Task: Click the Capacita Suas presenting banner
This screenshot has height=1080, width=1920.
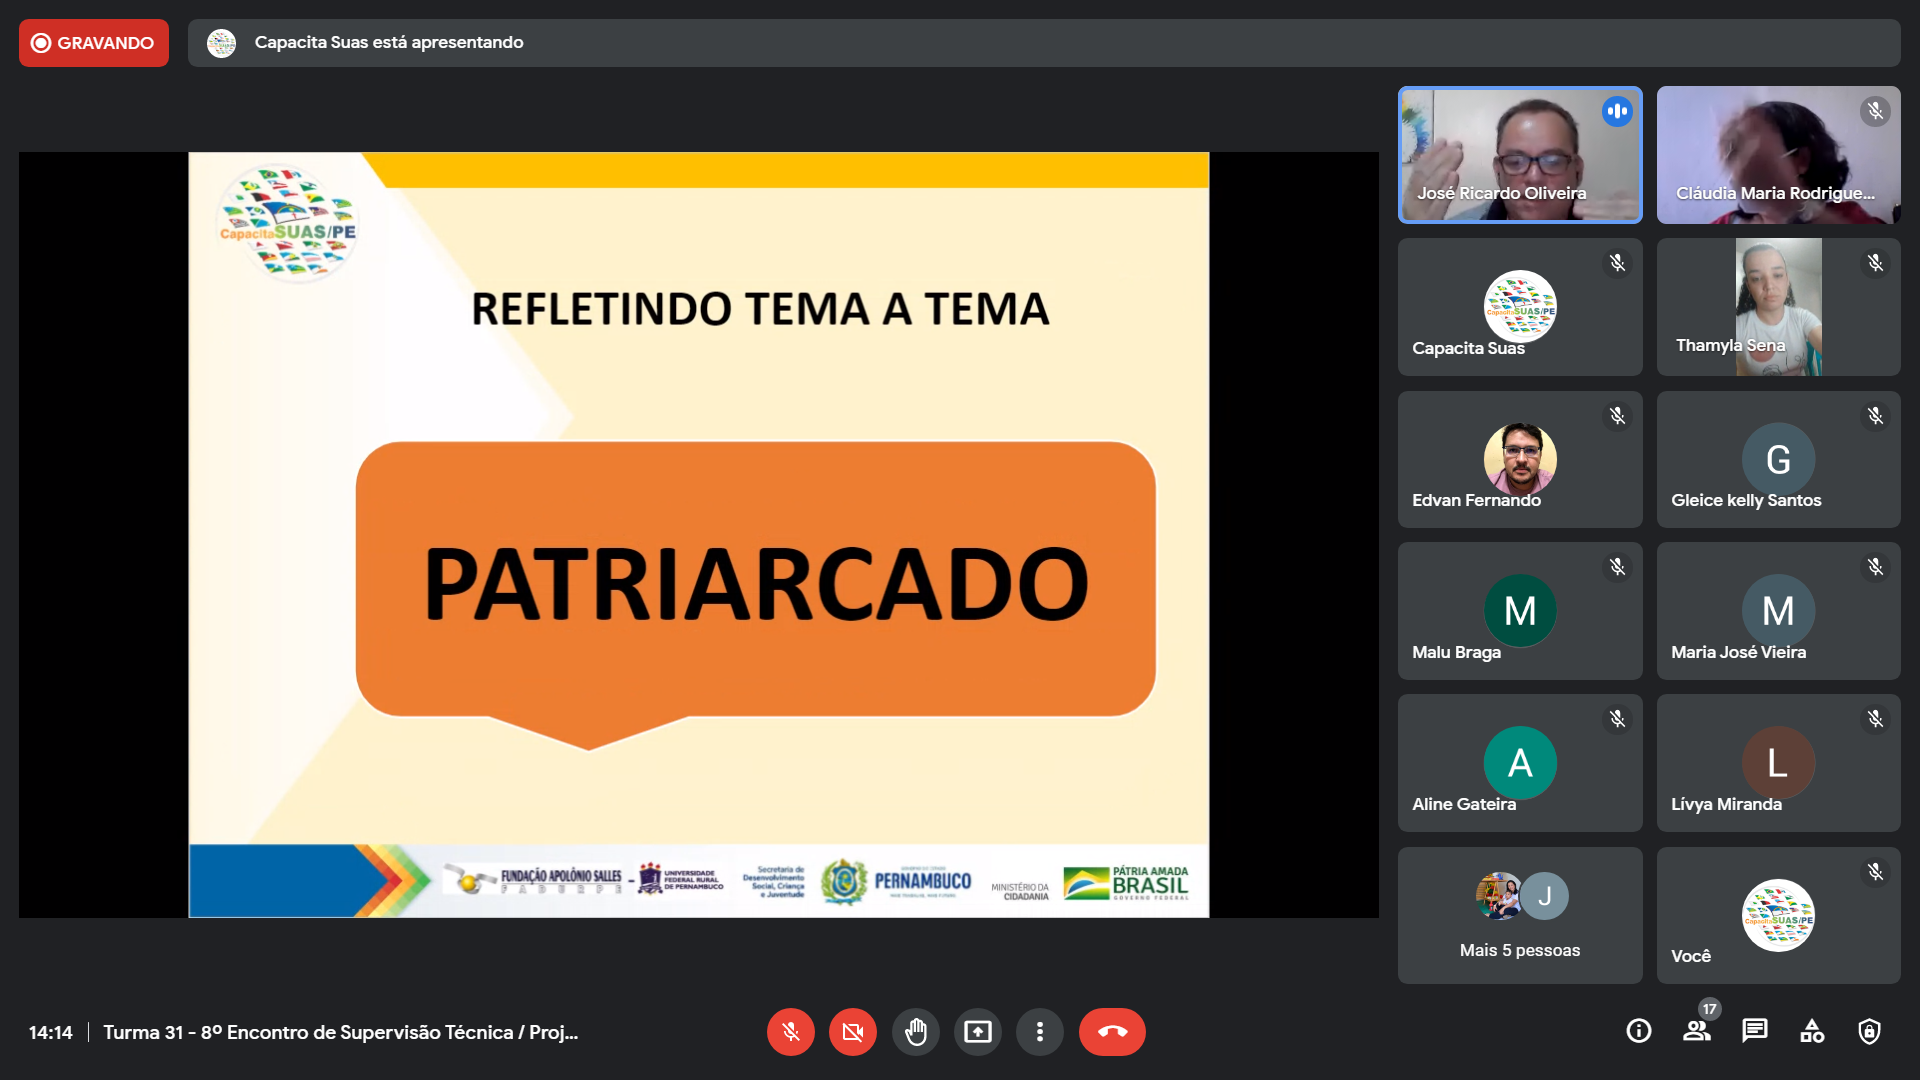Action: (1043, 43)
